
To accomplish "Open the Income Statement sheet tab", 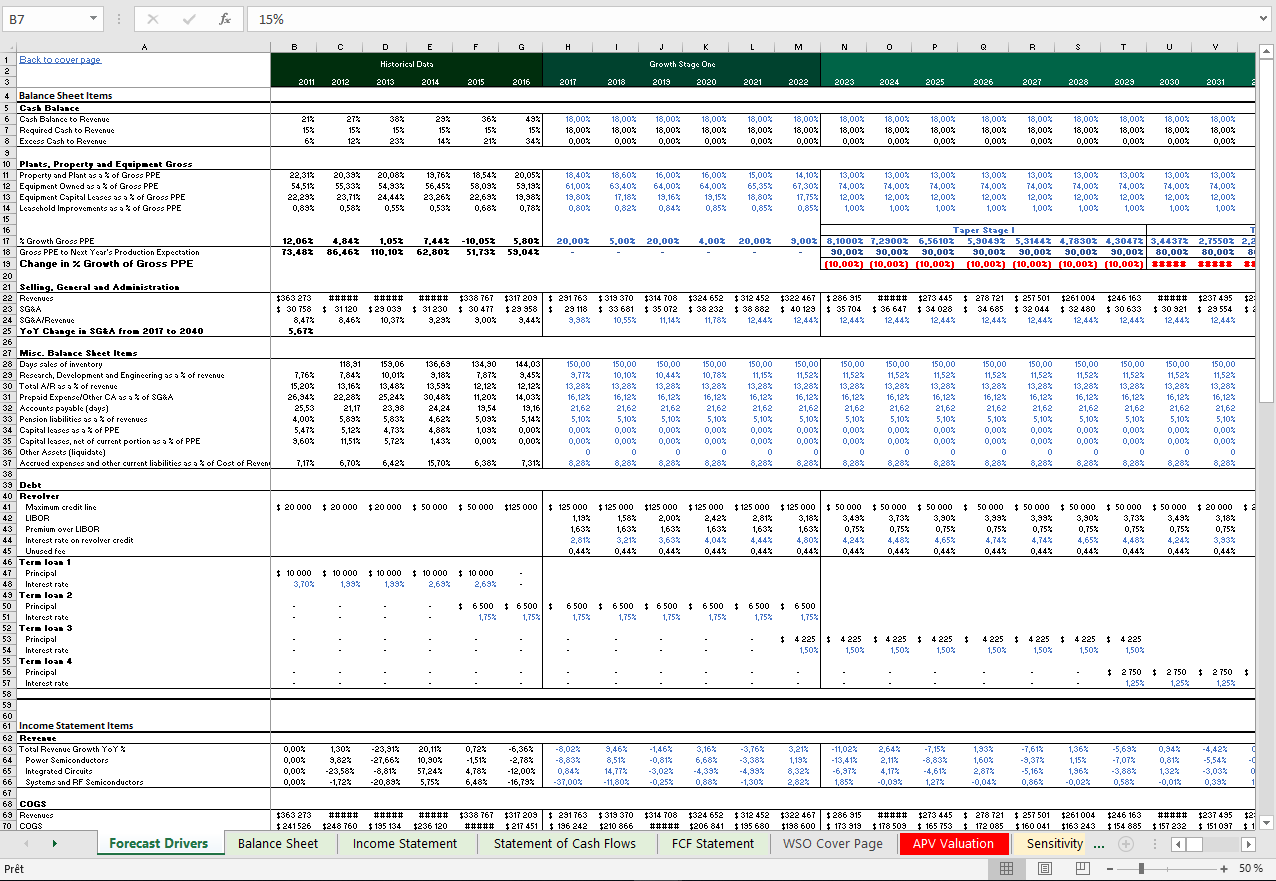I will tap(405, 843).
